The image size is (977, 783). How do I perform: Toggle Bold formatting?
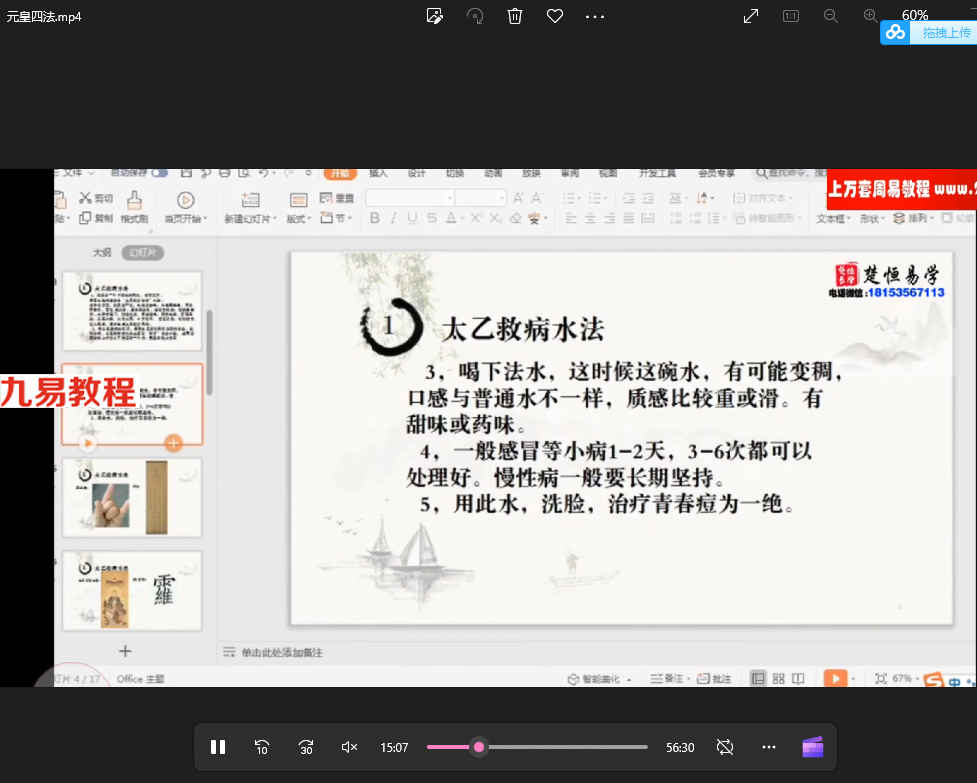click(x=374, y=218)
